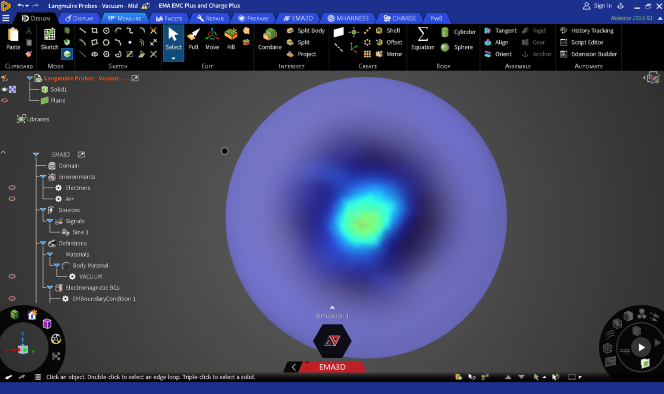Select the Mirror tool
The width and height of the screenshot is (664, 394).
pyautogui.click(x=389, y=54)
